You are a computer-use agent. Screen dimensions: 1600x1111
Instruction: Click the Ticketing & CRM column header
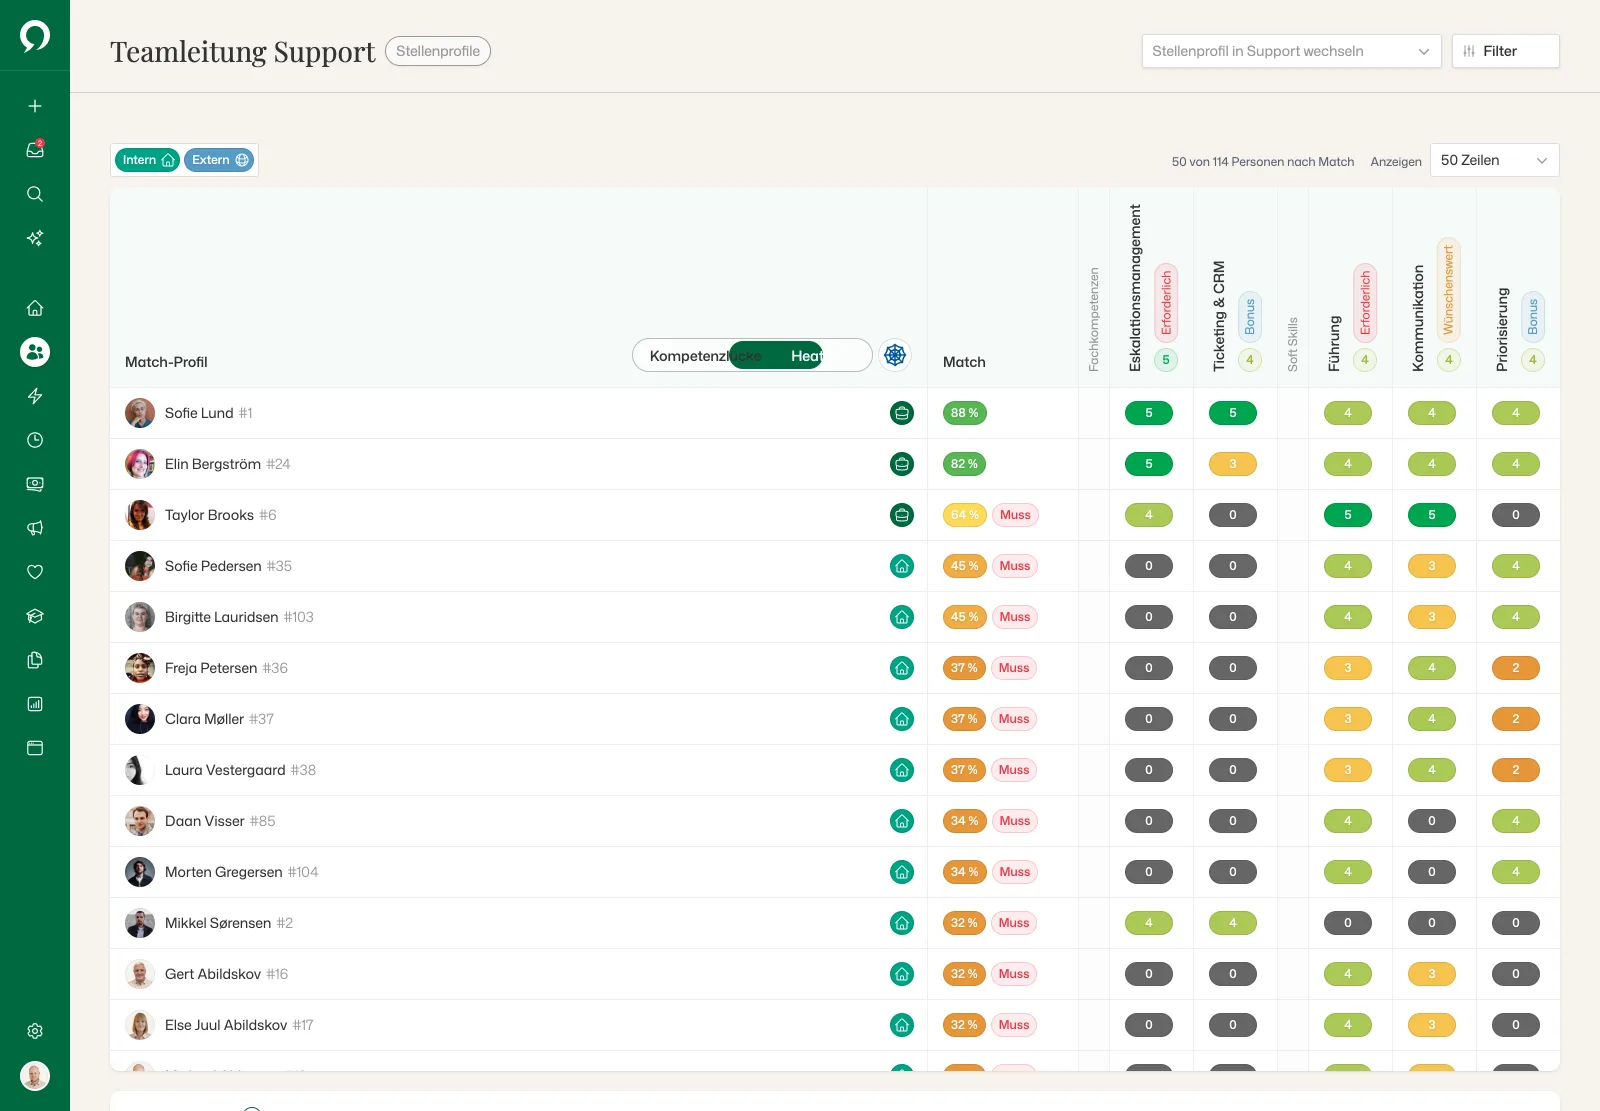(1219, 316)
